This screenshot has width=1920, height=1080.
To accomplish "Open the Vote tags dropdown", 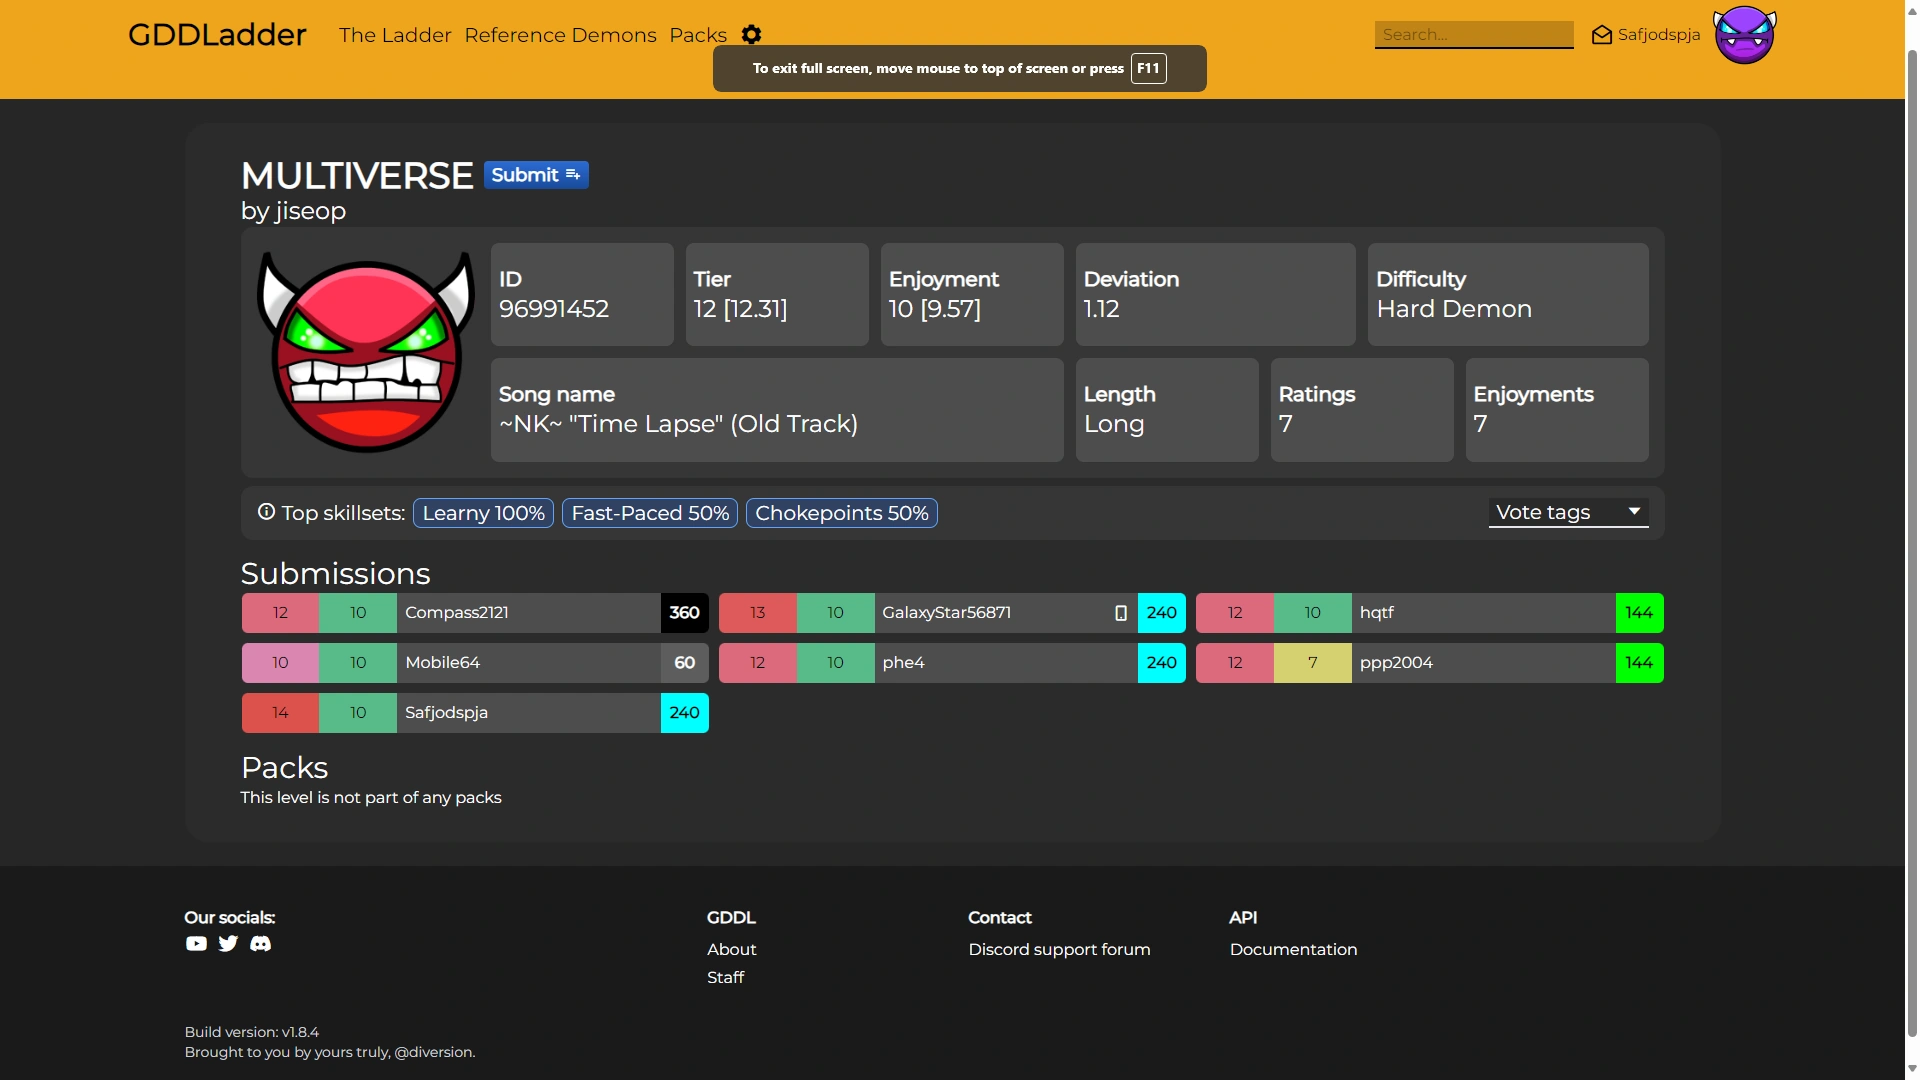I will tap(1567, 512).
